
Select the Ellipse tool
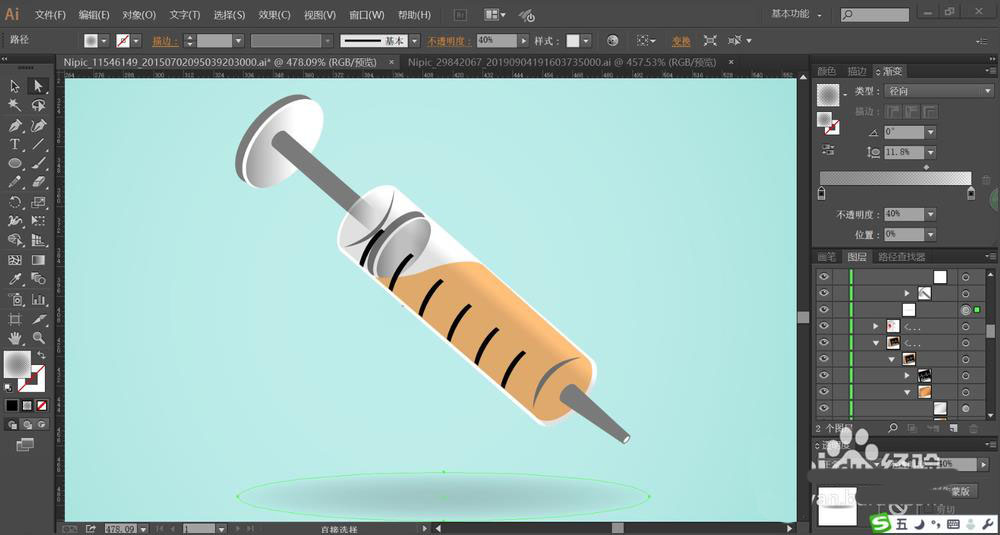15,163
